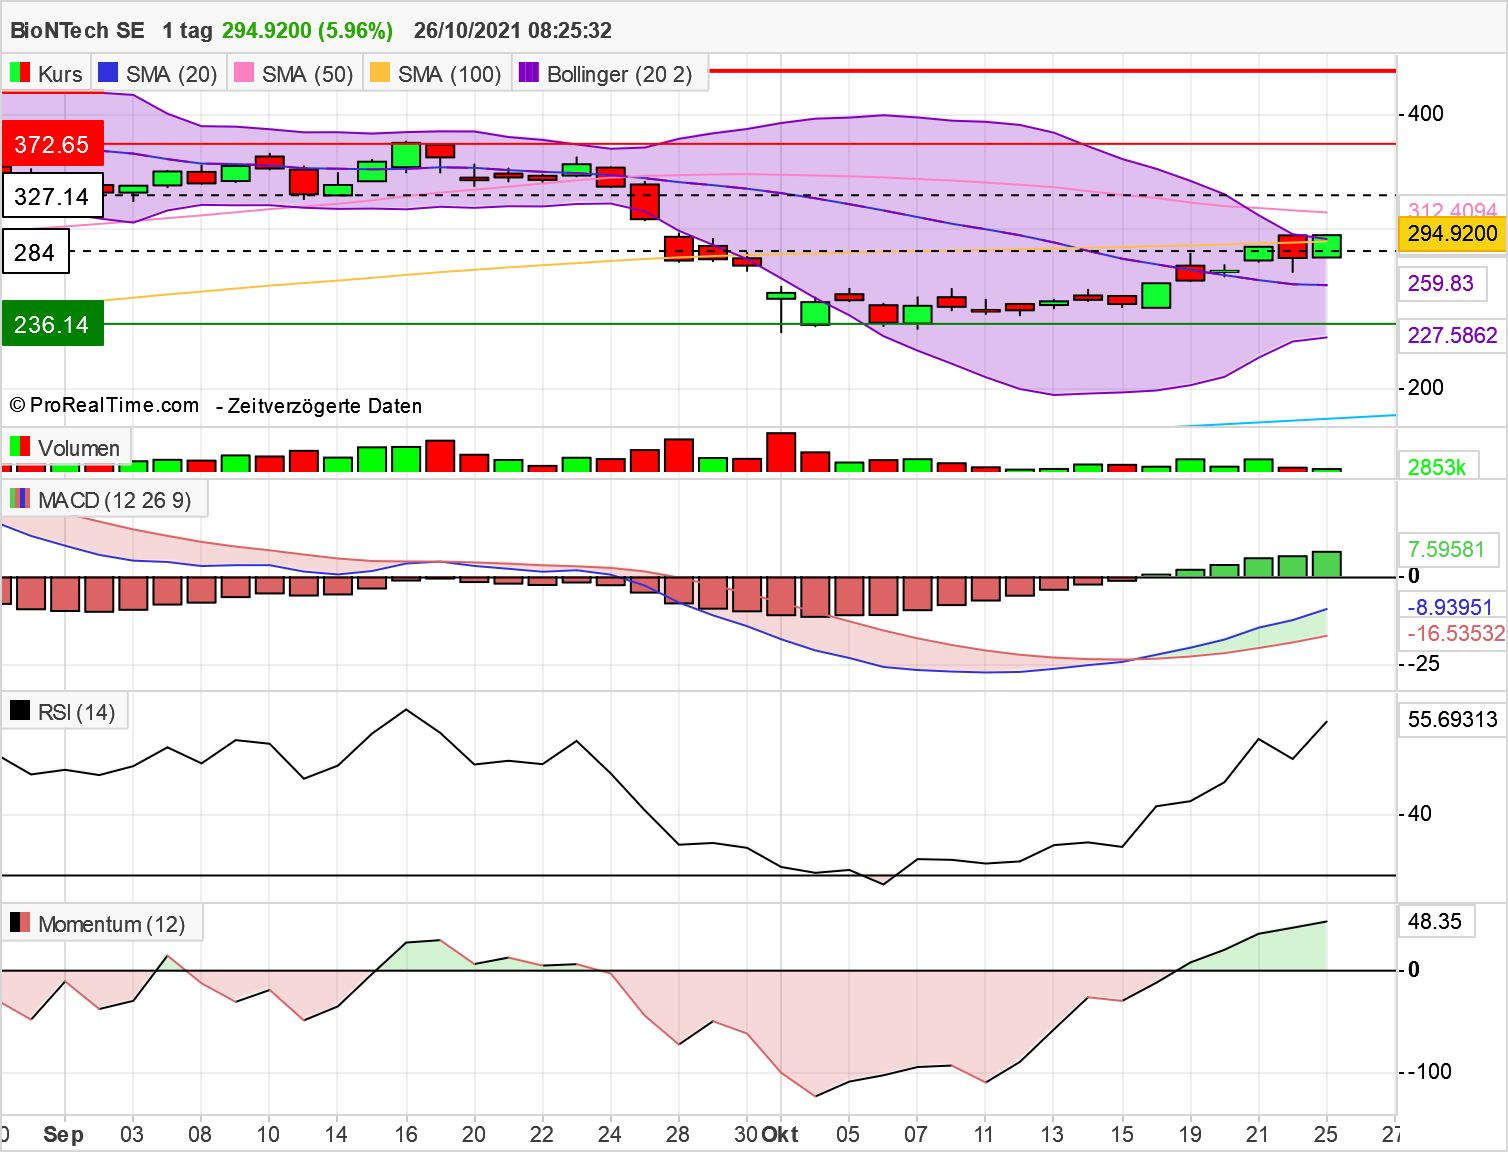Viewport: 1508px width, 1152px height.
Task: Click the red 372.65 resistance price label
Action: (x=52, y=145)
